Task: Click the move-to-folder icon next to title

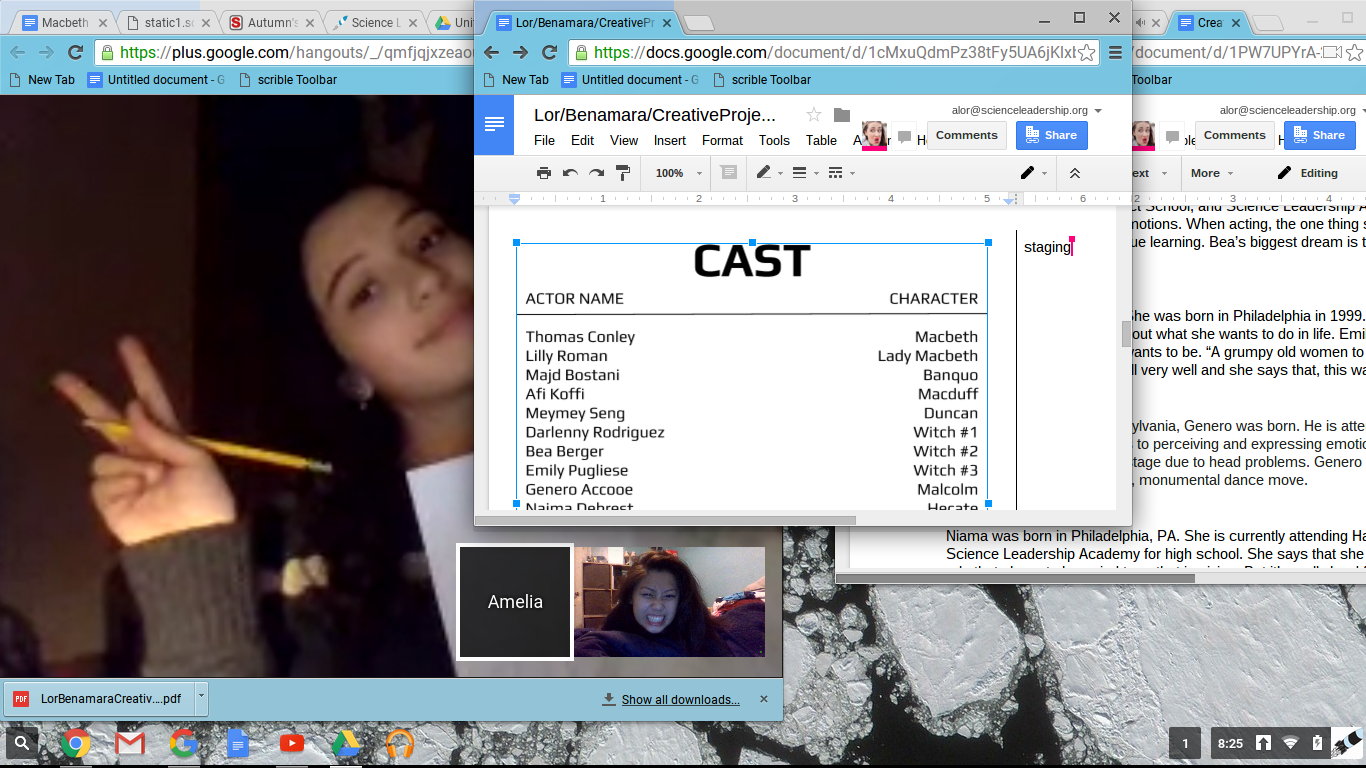Action: (x=842, y=115)
